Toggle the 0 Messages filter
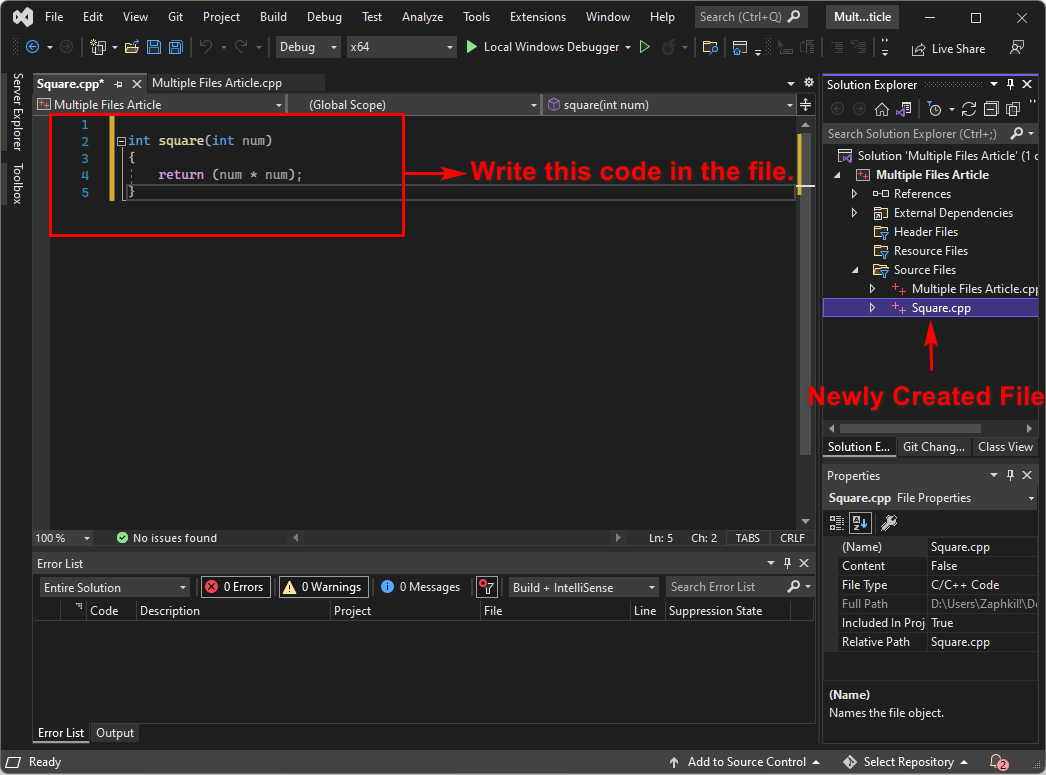The height and width of the screenshot is (775, 1046). (421, 586)
